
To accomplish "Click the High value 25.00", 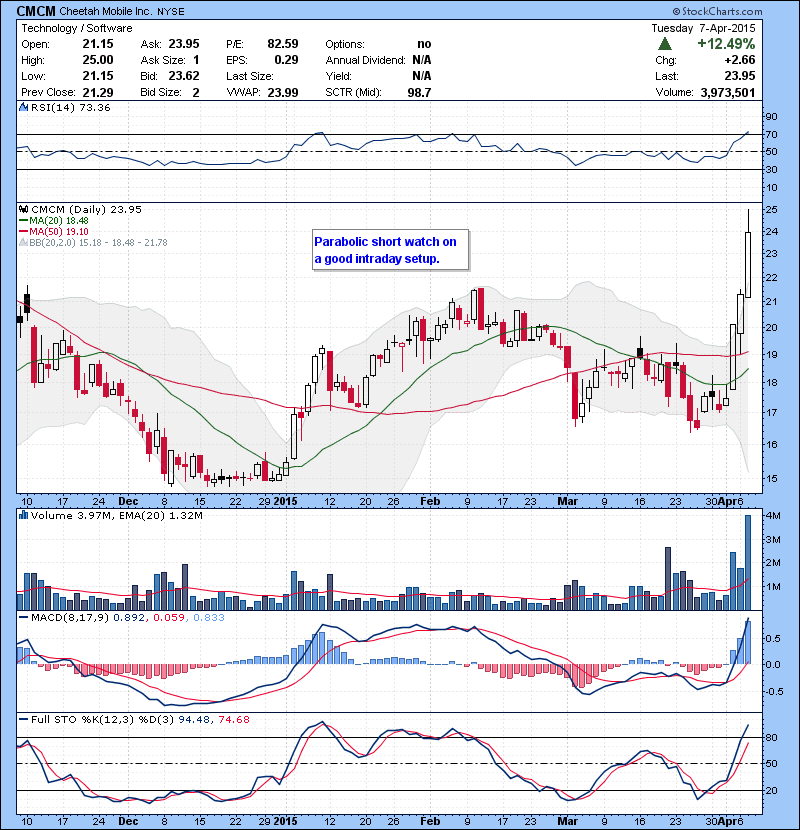I will 98,60.
